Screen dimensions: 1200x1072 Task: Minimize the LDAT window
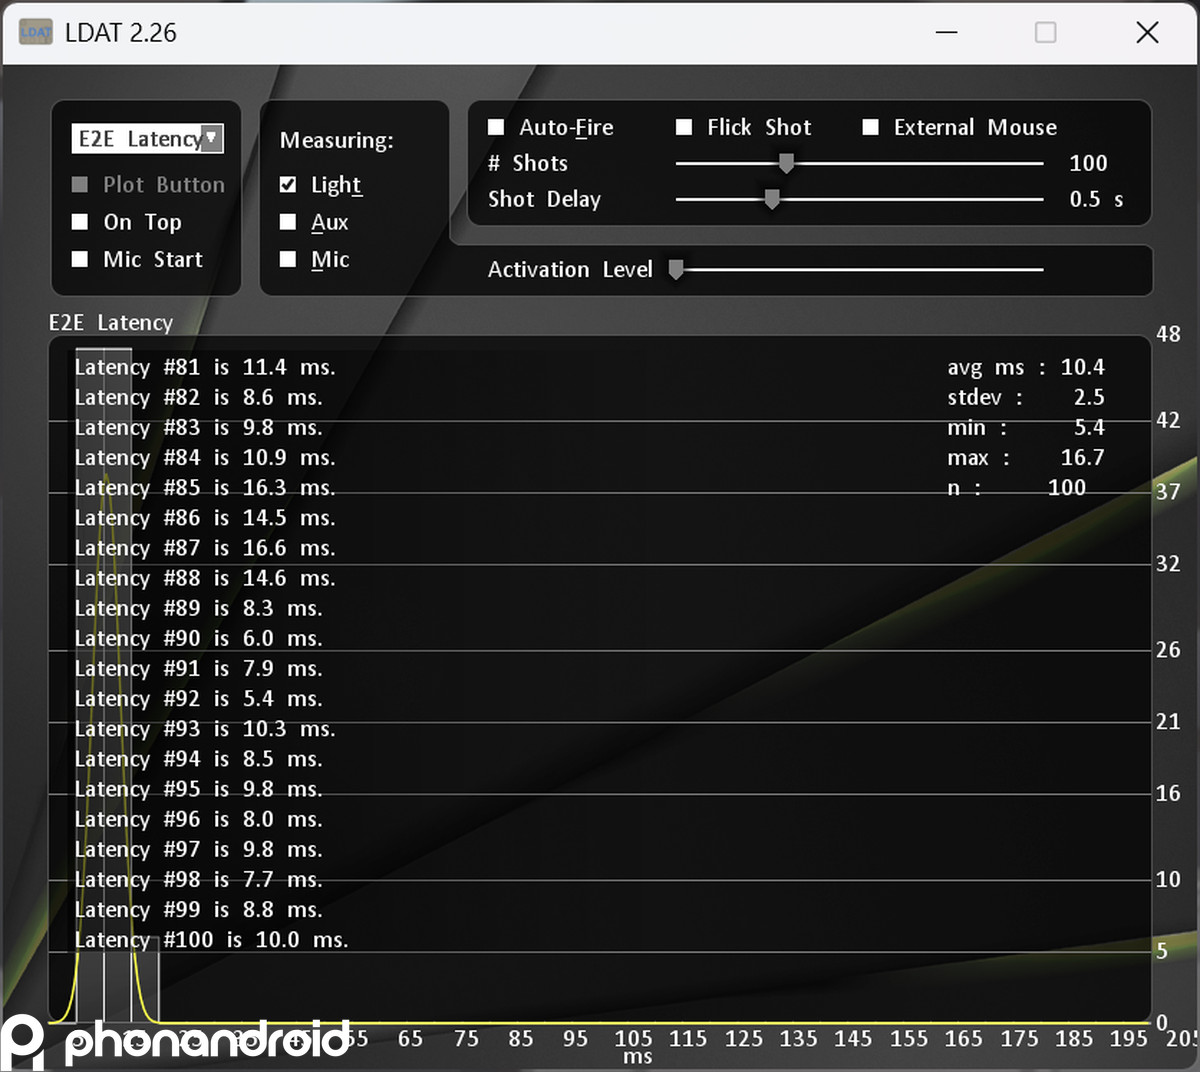947,33
